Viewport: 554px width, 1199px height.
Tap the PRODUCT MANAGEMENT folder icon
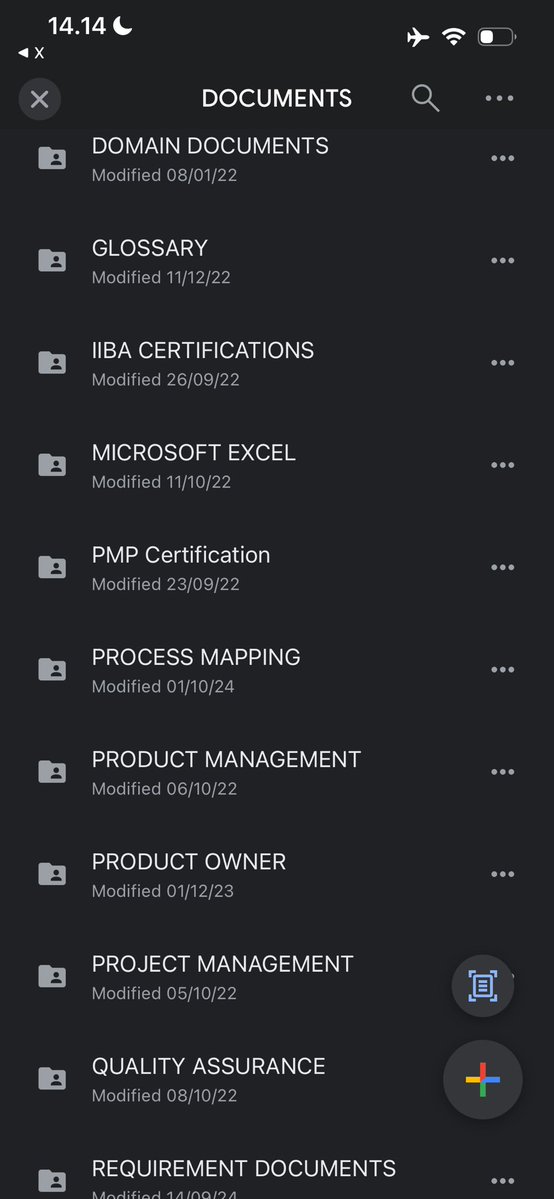(52, 772)
